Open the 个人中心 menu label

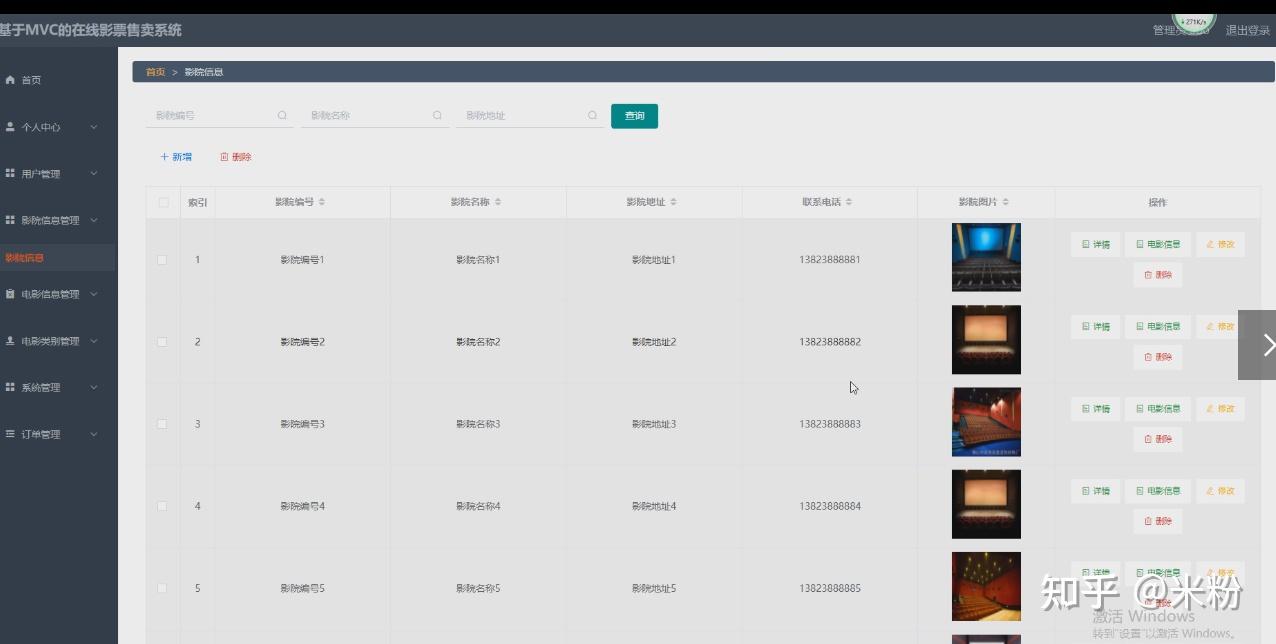pyautogui.click(x=41, y=127)
